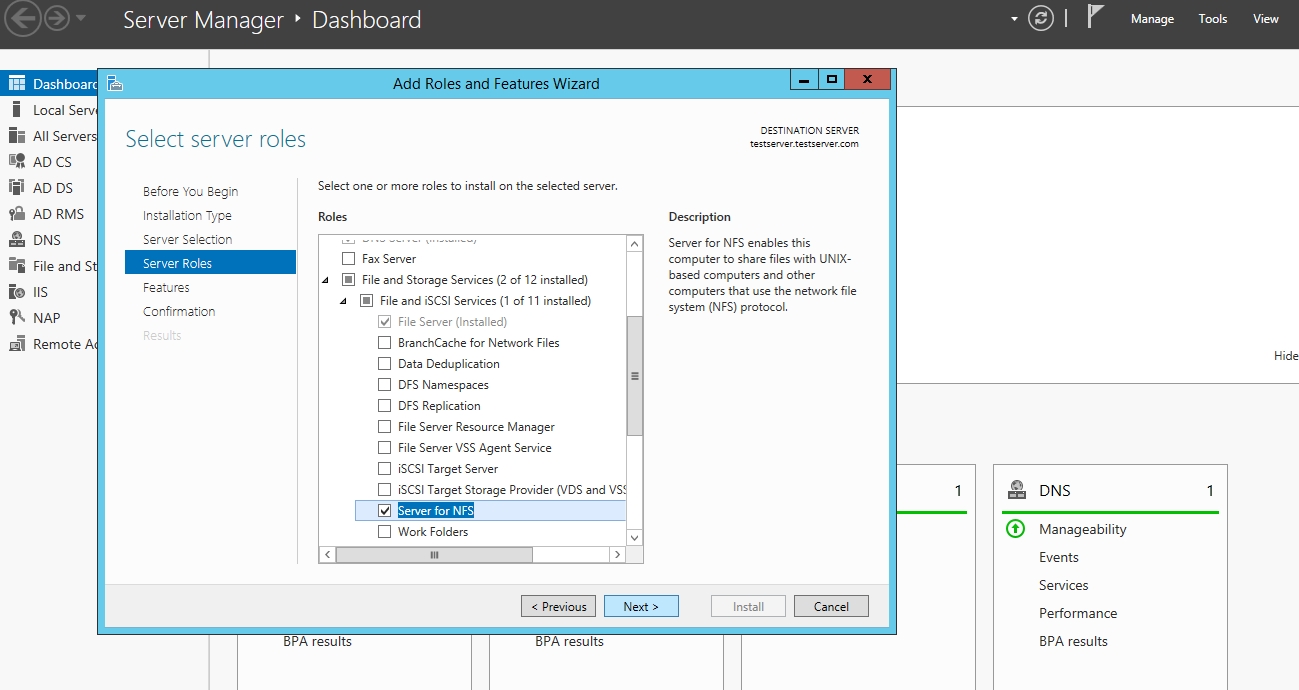Open the DNS sidebar item icon

pyautogui.click(x=17, y=240)
